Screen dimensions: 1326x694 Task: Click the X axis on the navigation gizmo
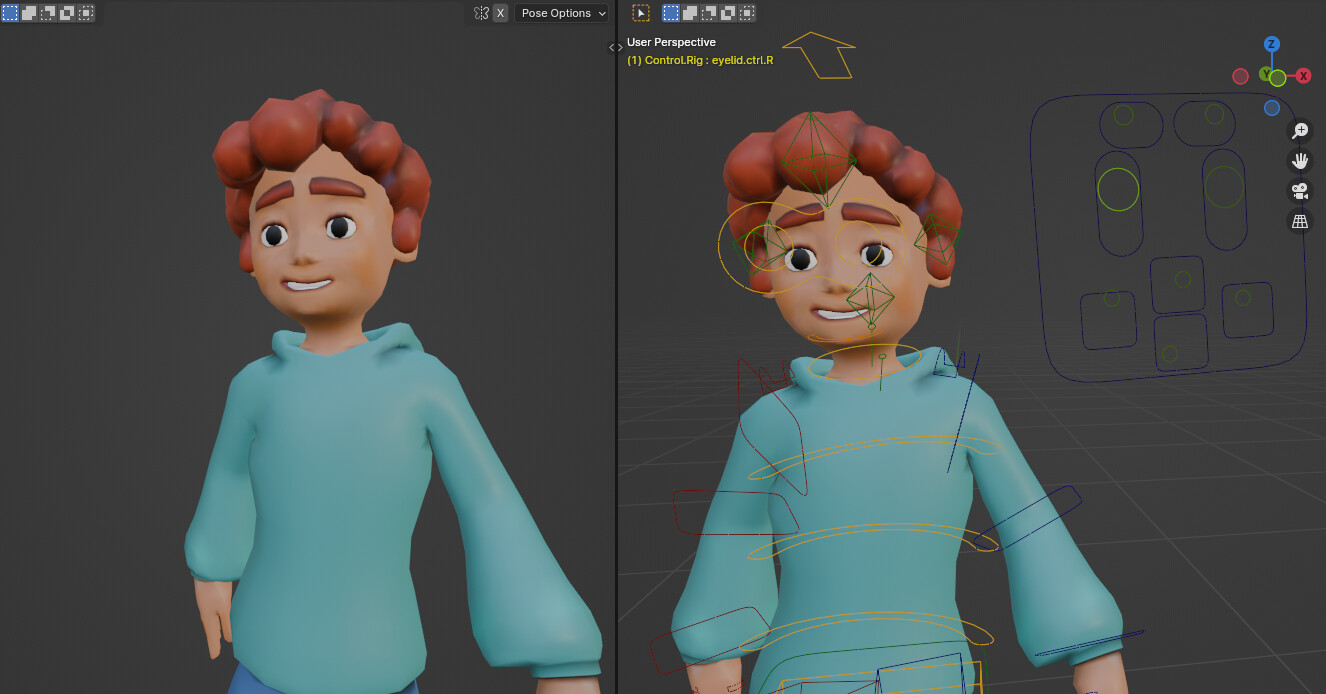coord(1303,74)
